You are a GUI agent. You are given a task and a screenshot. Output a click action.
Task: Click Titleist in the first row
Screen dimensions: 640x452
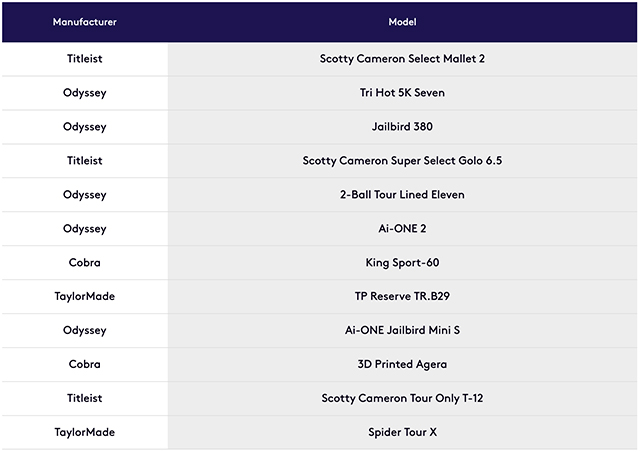(84, 59)
